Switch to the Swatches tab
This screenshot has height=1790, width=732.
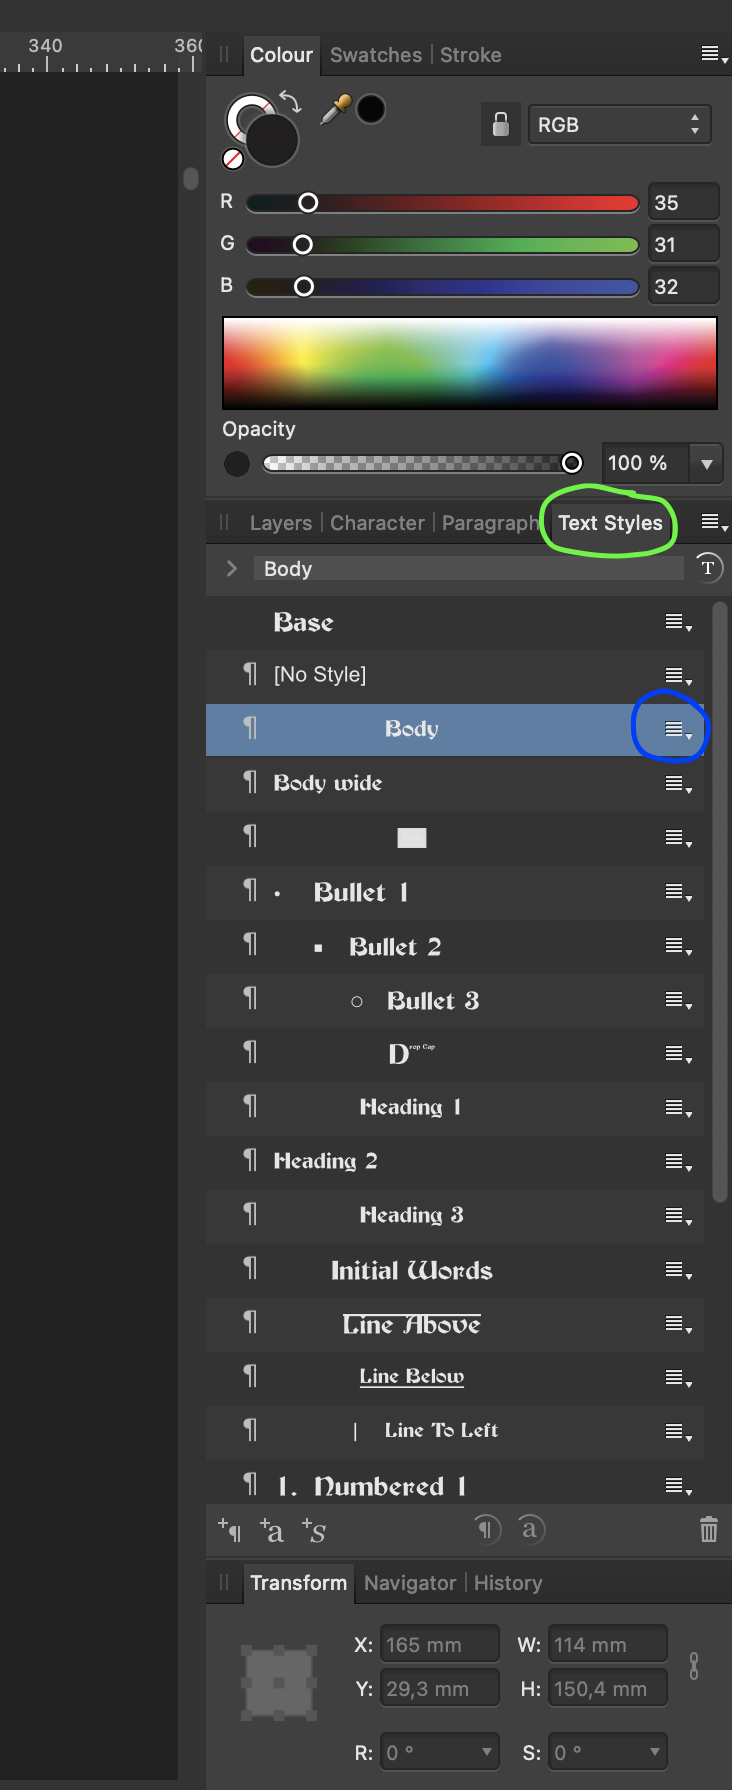point(376,55)
